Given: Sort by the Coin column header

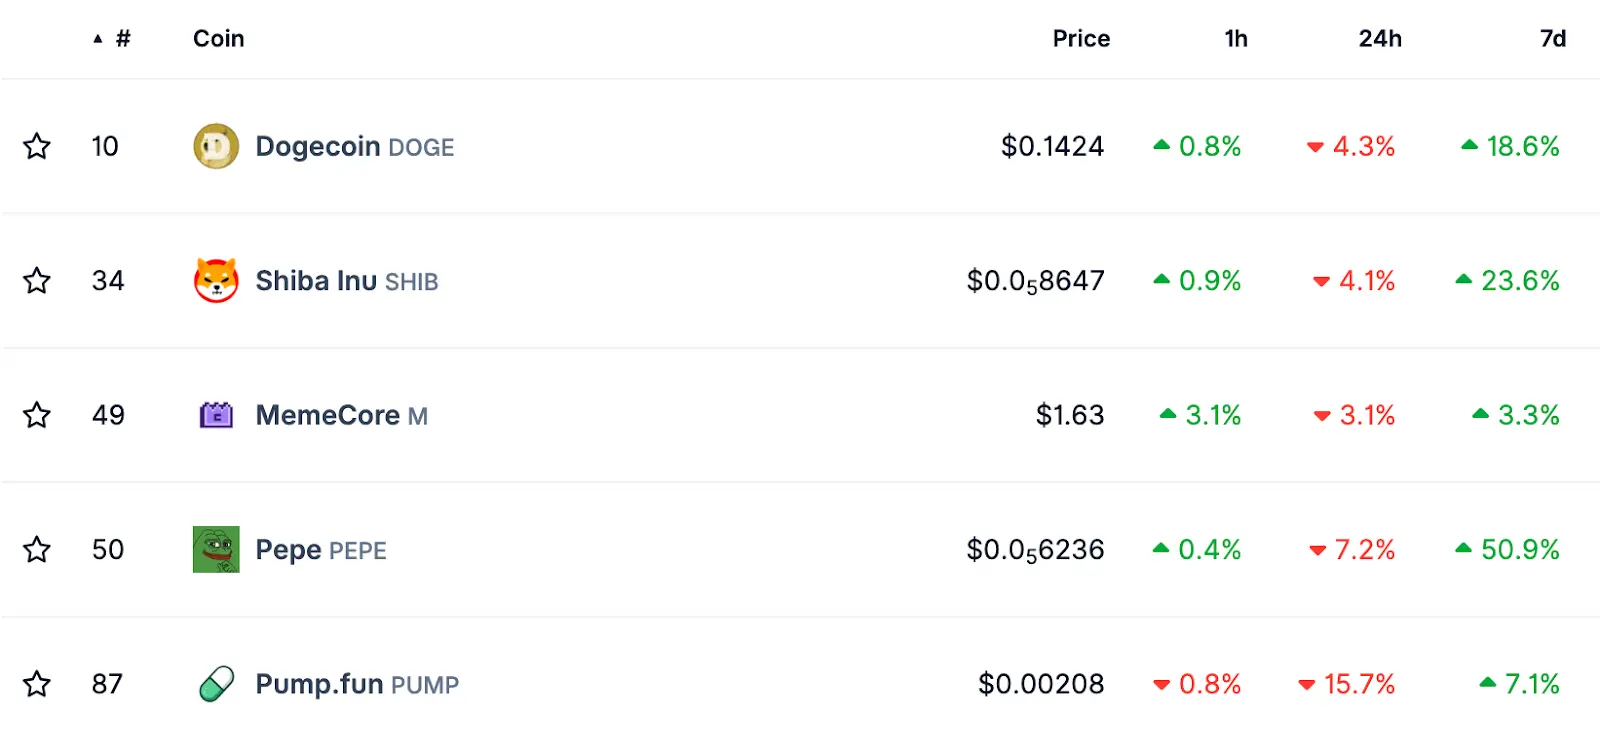Looking at the screenshot, I should click(x=218, y=39).
